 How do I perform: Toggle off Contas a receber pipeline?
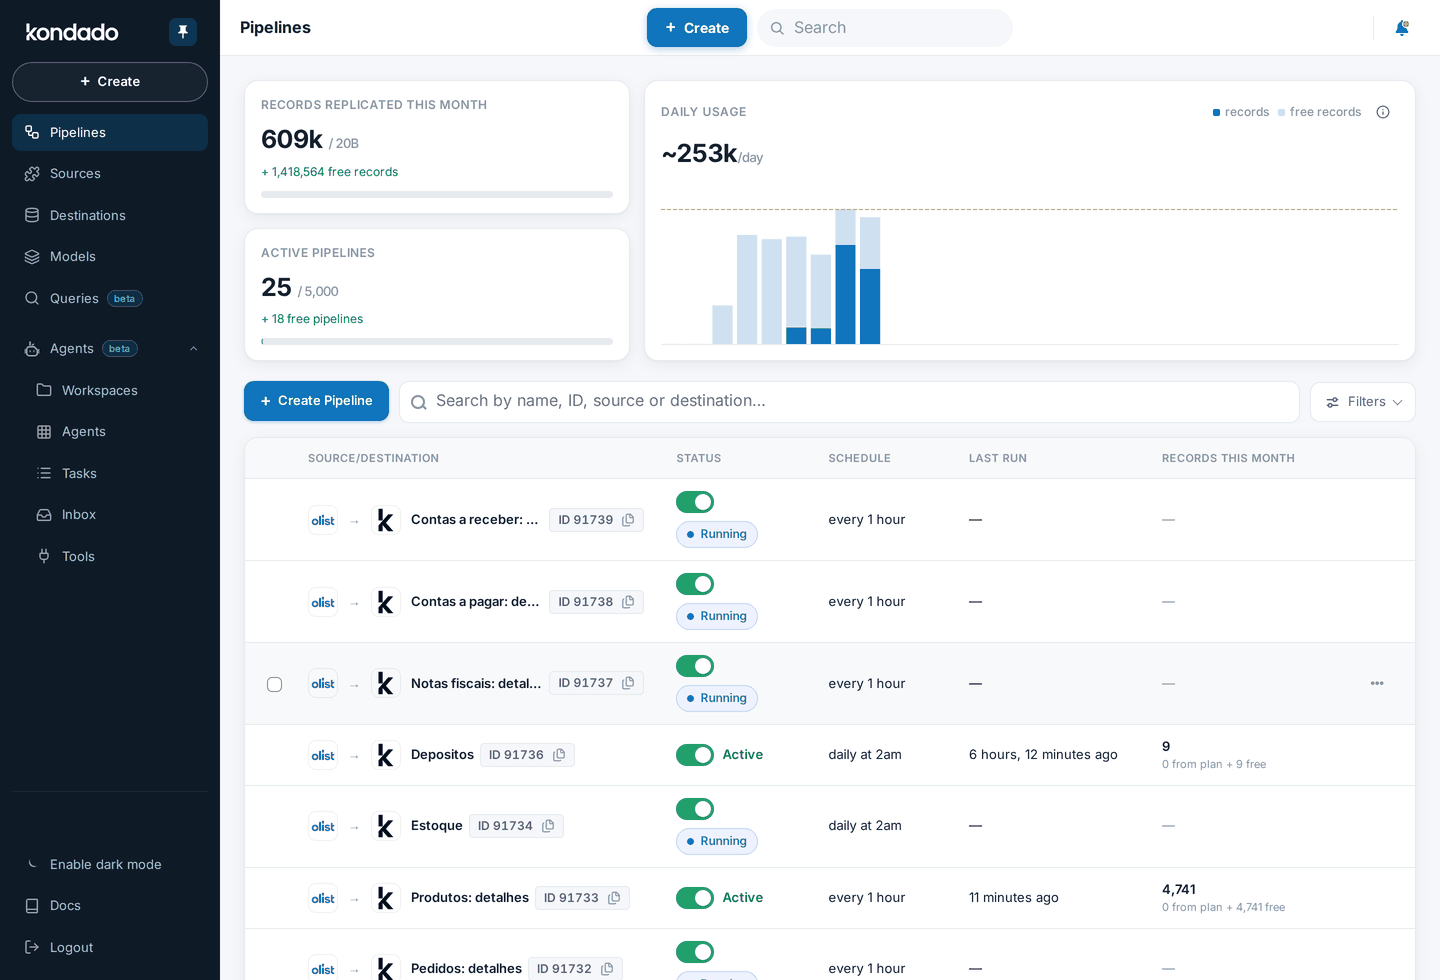pyautogui.click(x=695, y=502)
